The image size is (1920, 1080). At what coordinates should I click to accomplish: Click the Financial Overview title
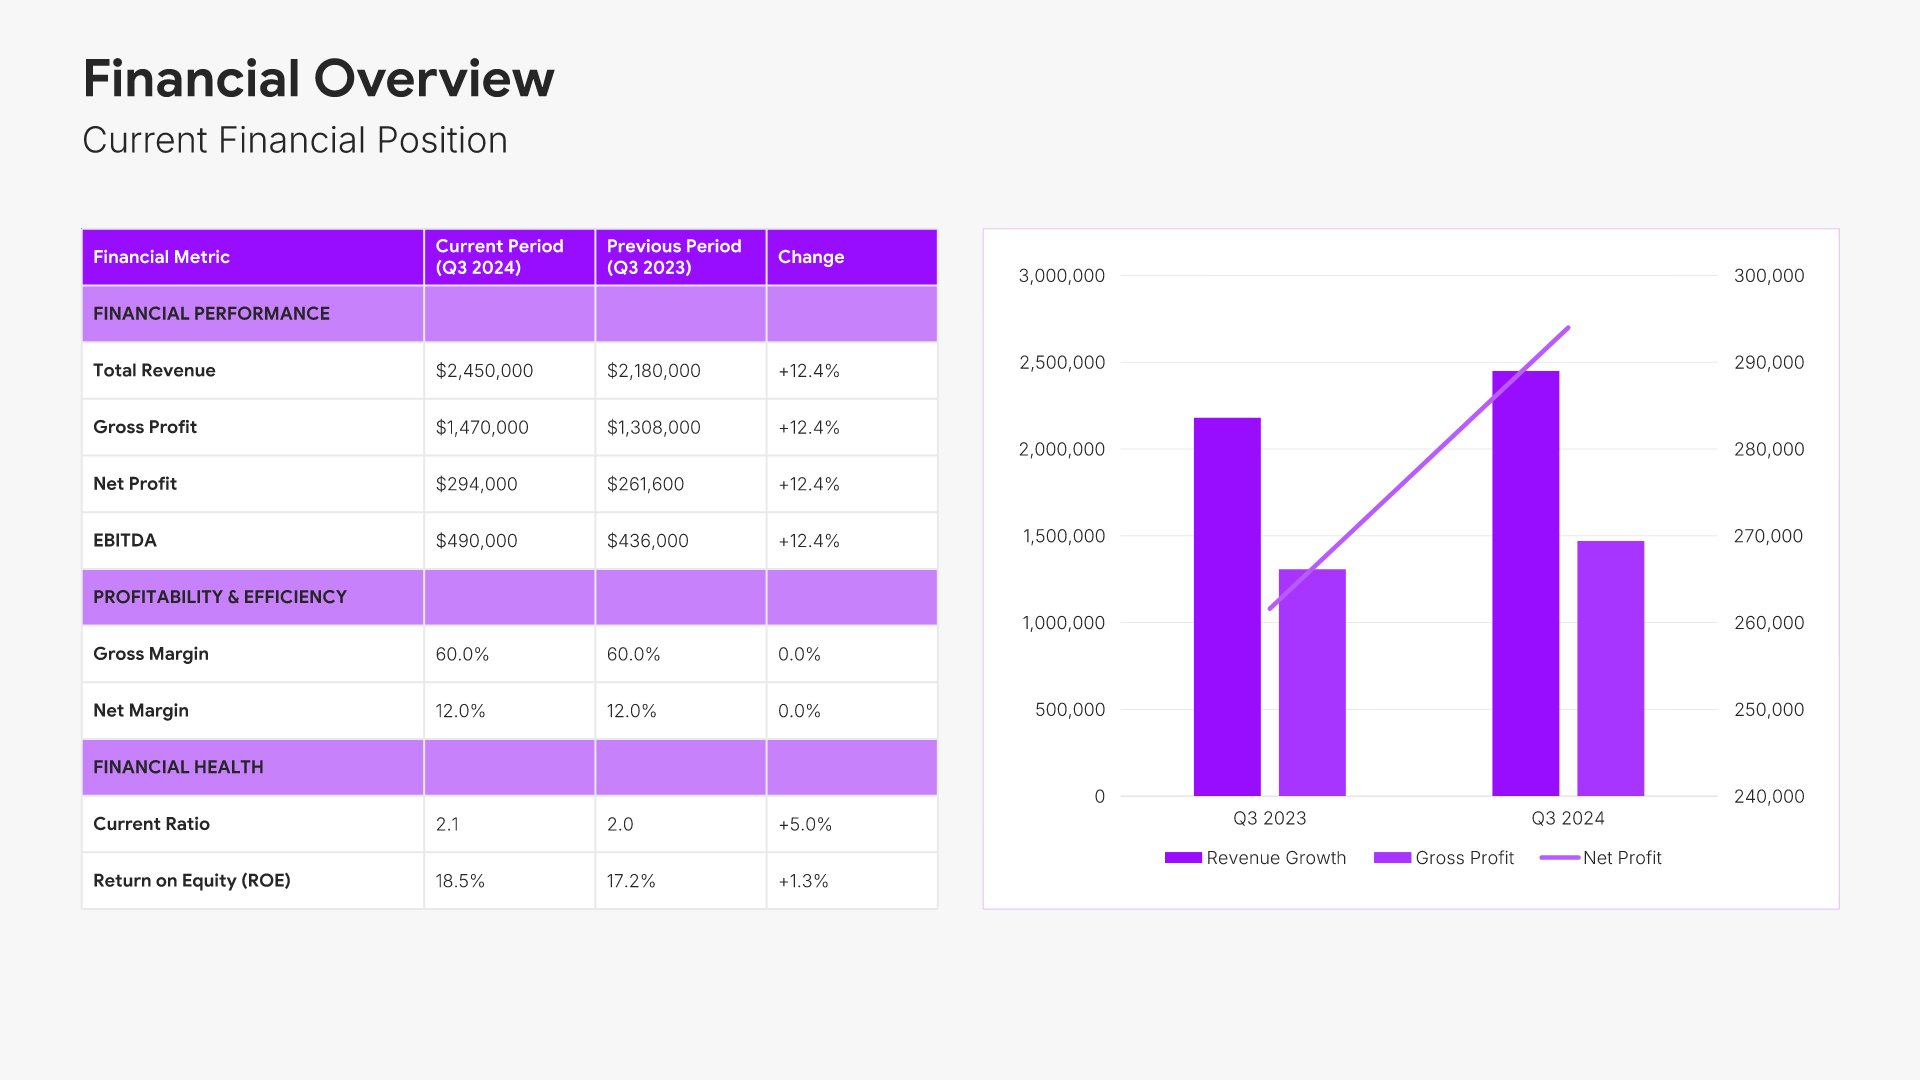(318, 79)
